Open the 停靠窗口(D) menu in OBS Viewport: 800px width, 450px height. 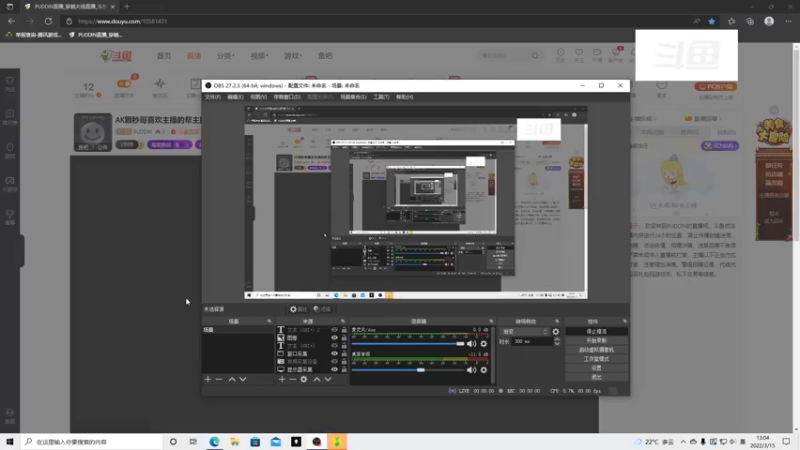(287, 97)
